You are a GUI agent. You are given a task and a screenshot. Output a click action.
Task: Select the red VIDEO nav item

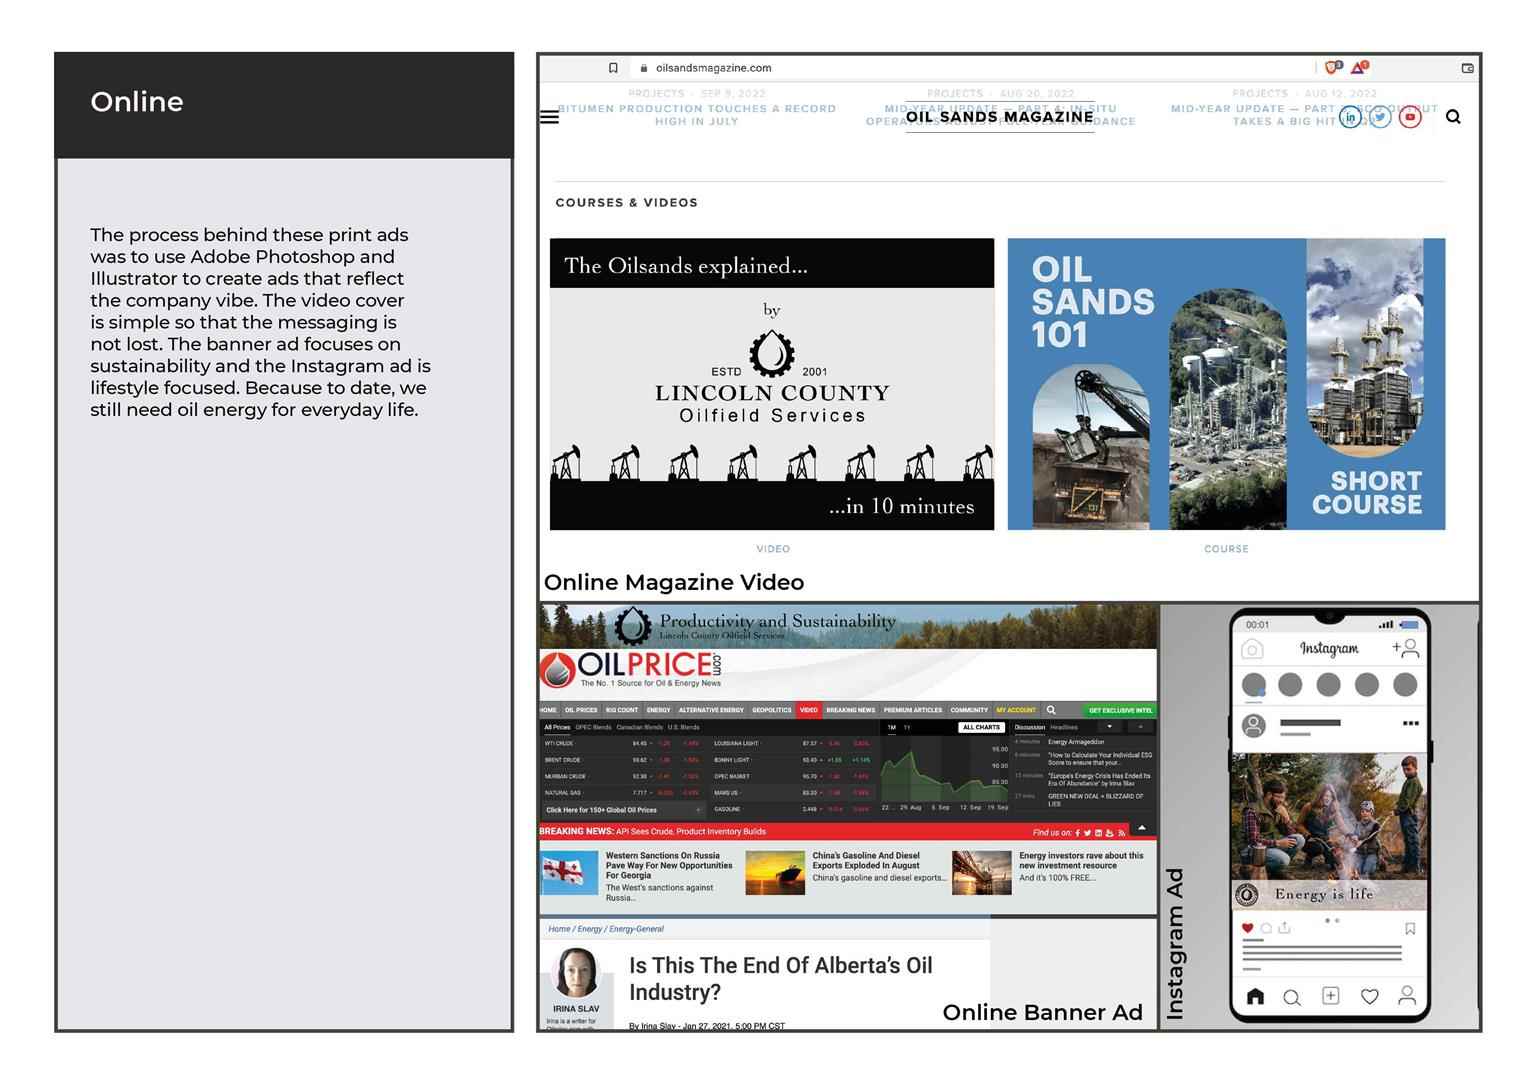(x=809, y=710)
